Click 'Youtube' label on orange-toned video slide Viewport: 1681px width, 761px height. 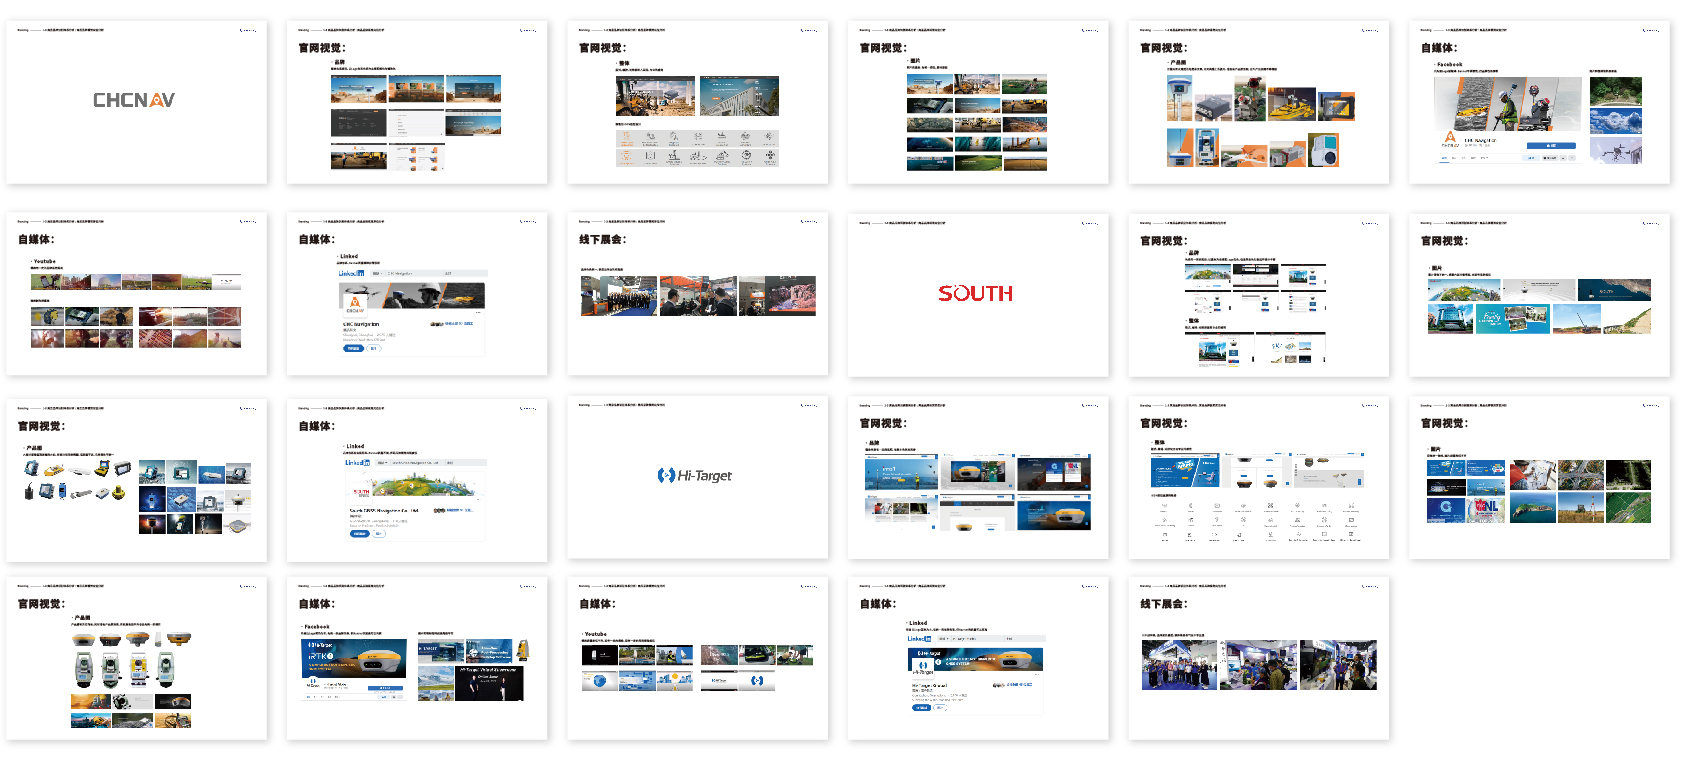click(45, 261)
